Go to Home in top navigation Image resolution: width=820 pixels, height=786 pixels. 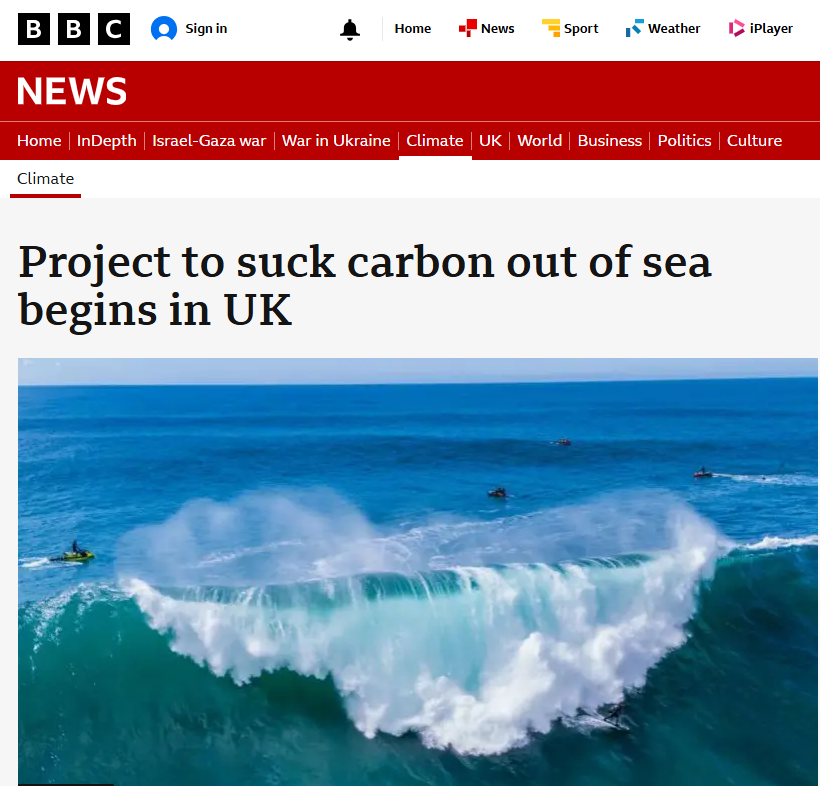pos(413,28)
